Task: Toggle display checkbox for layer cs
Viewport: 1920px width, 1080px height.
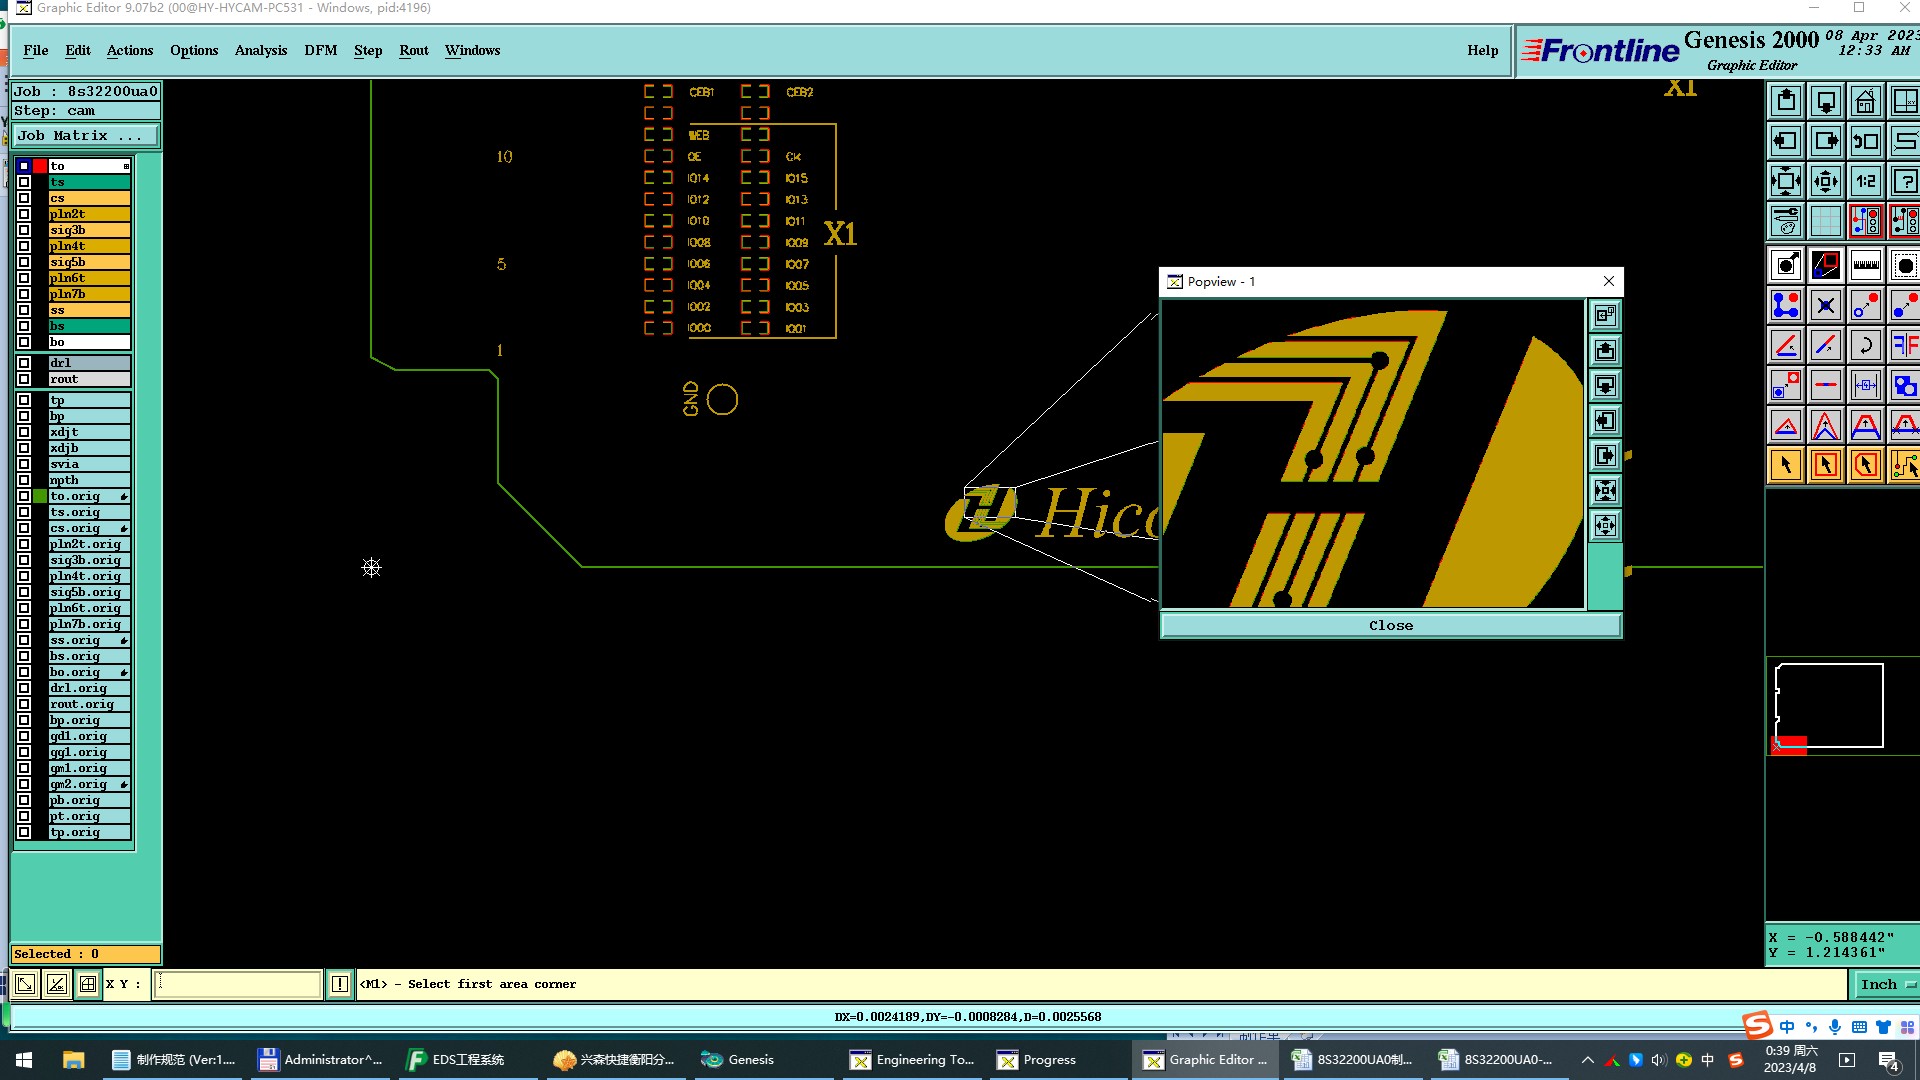Action: 24,198
